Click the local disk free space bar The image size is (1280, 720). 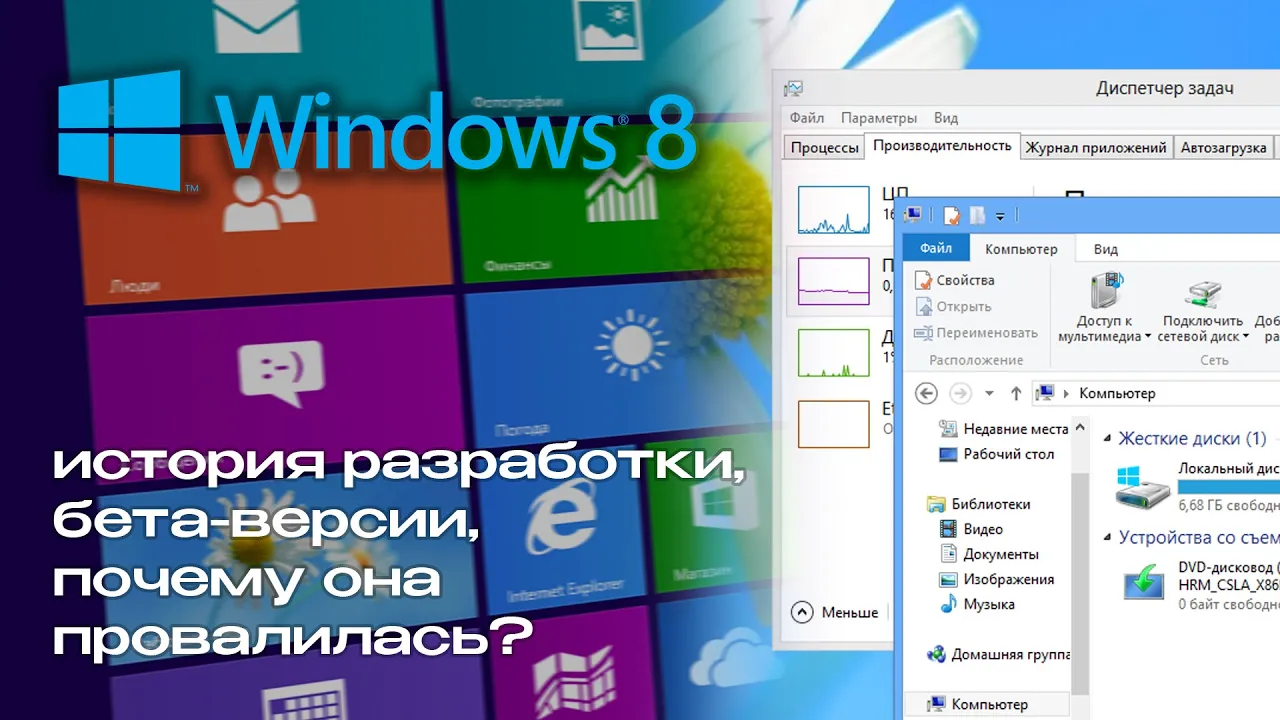(x=1229, y=486)
